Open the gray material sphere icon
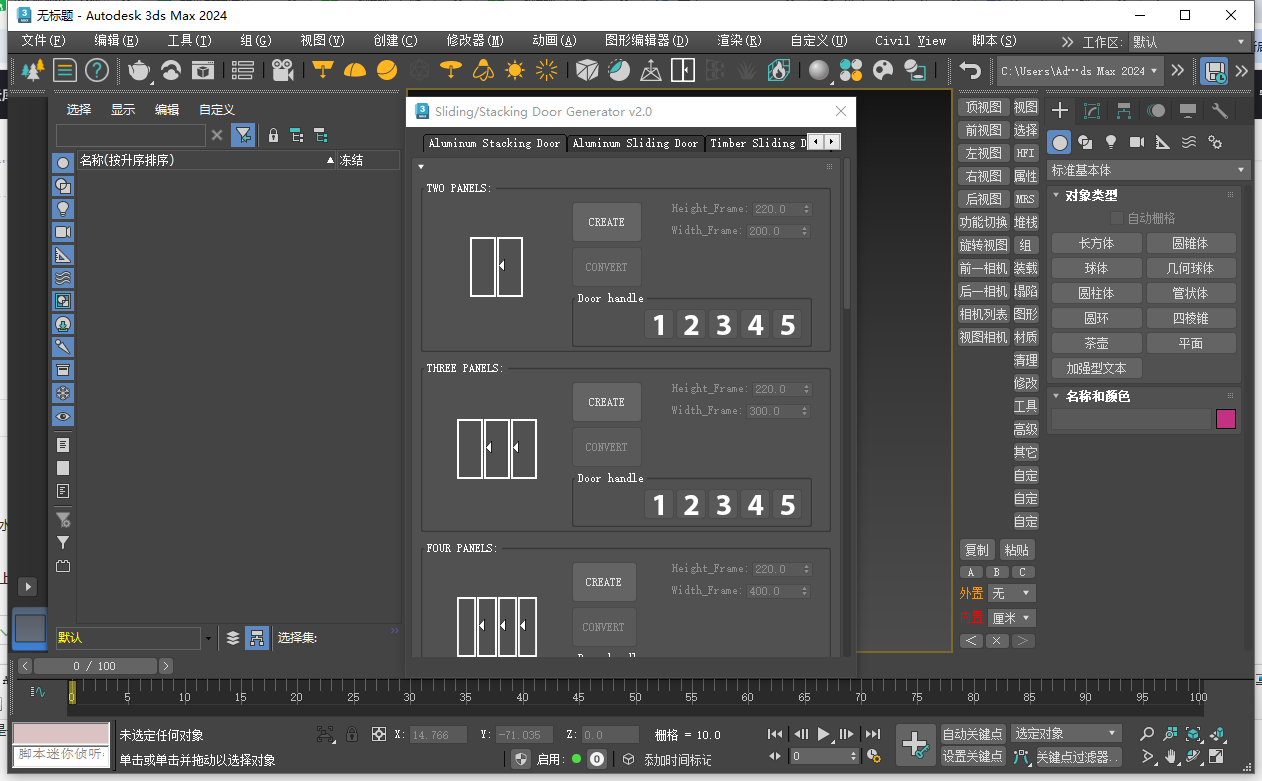The image size is (1262, 781). click(x=820, y=70)
